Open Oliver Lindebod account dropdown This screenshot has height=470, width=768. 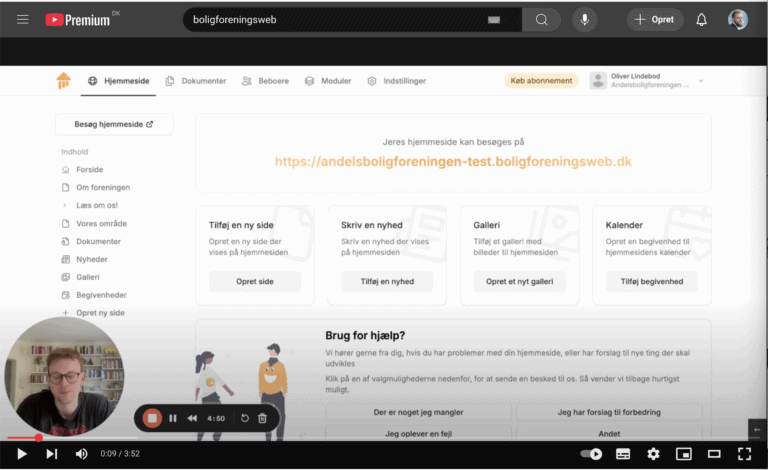(701, 81)
